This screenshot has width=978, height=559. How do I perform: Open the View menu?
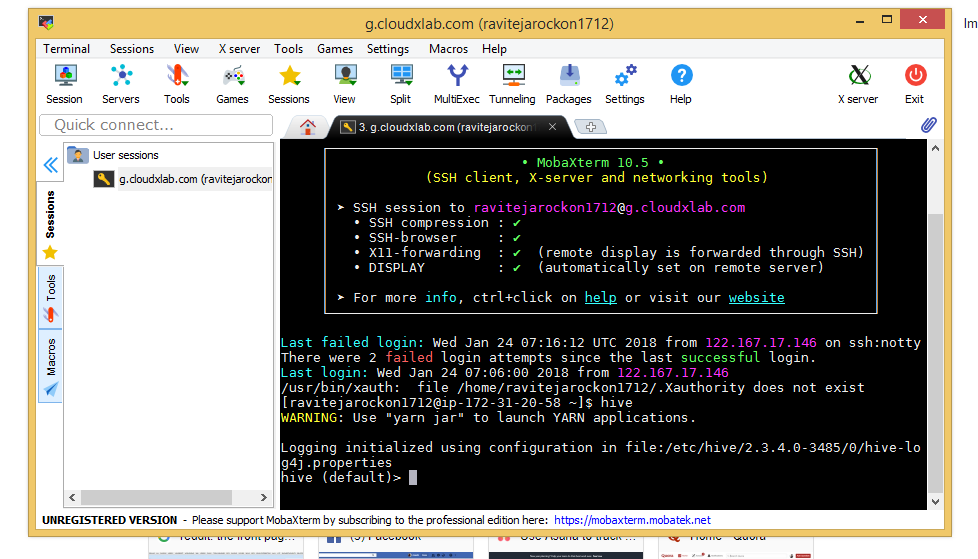pos(186,49)
